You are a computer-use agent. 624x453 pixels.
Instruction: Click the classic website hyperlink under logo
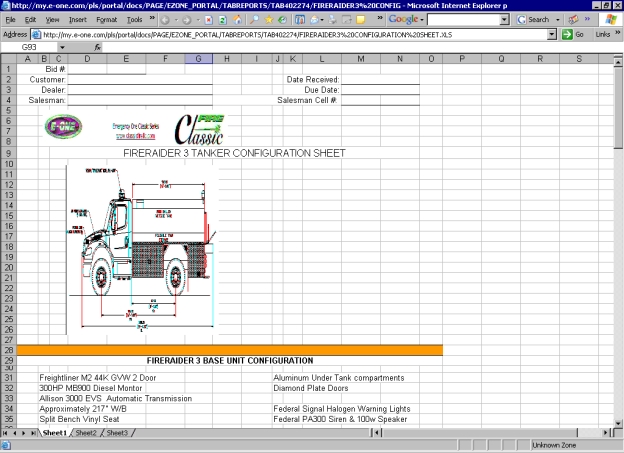point(135,136)
